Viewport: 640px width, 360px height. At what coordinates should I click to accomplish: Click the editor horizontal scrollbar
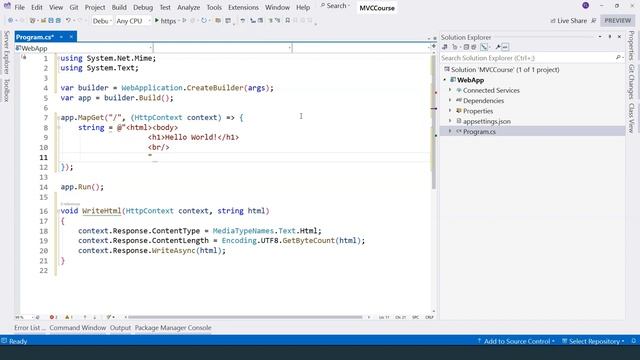pyautogui.click(x=245, y=317)
